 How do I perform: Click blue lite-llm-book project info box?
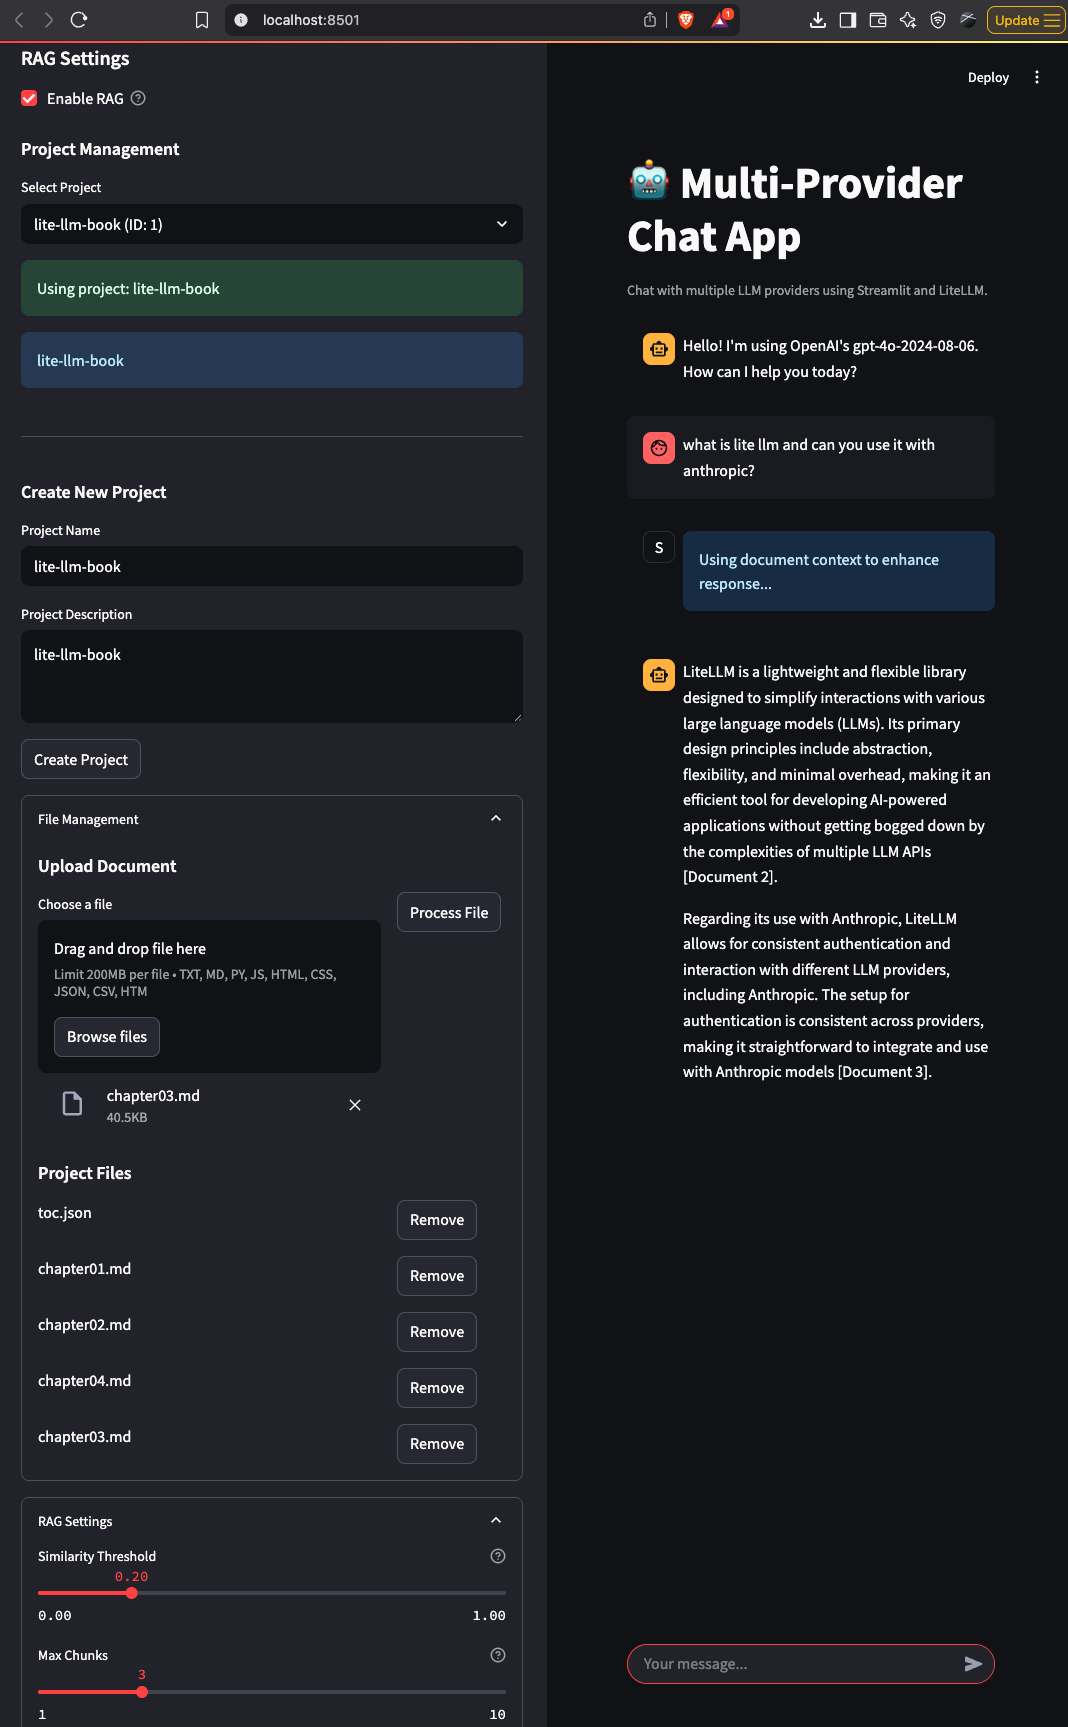[272, 360]
